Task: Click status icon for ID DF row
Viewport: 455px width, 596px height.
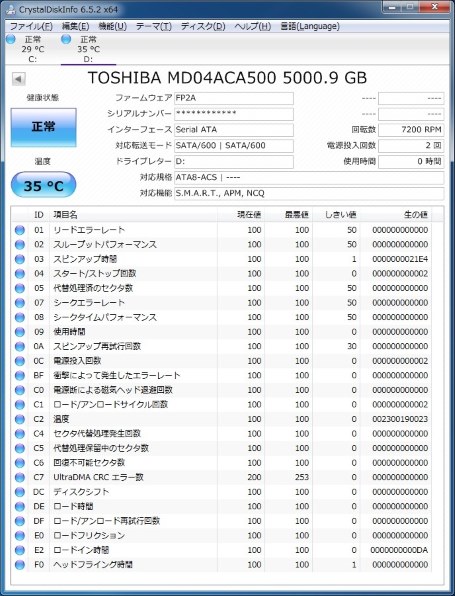Action: click(x=20, y=521)
